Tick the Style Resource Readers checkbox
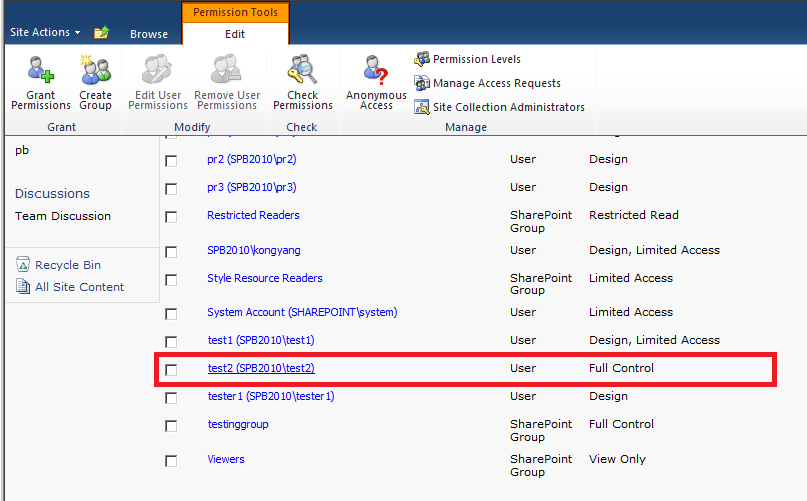This screenshot has width=807, height=501. point(171,280)
